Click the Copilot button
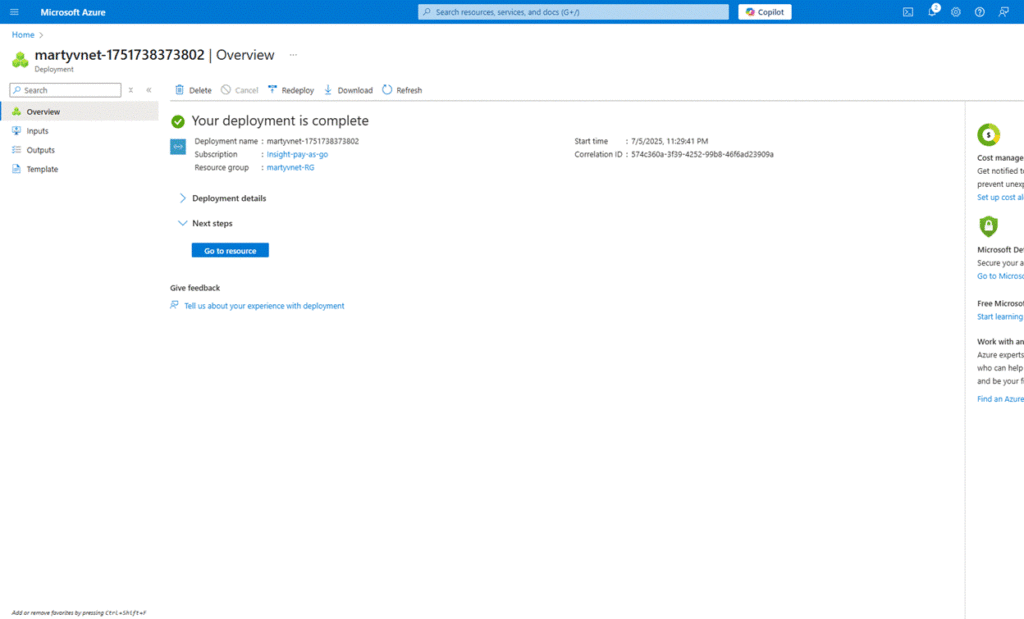Screen dimensions: 1024x619 pyautogui.click(x=764, y=12)
